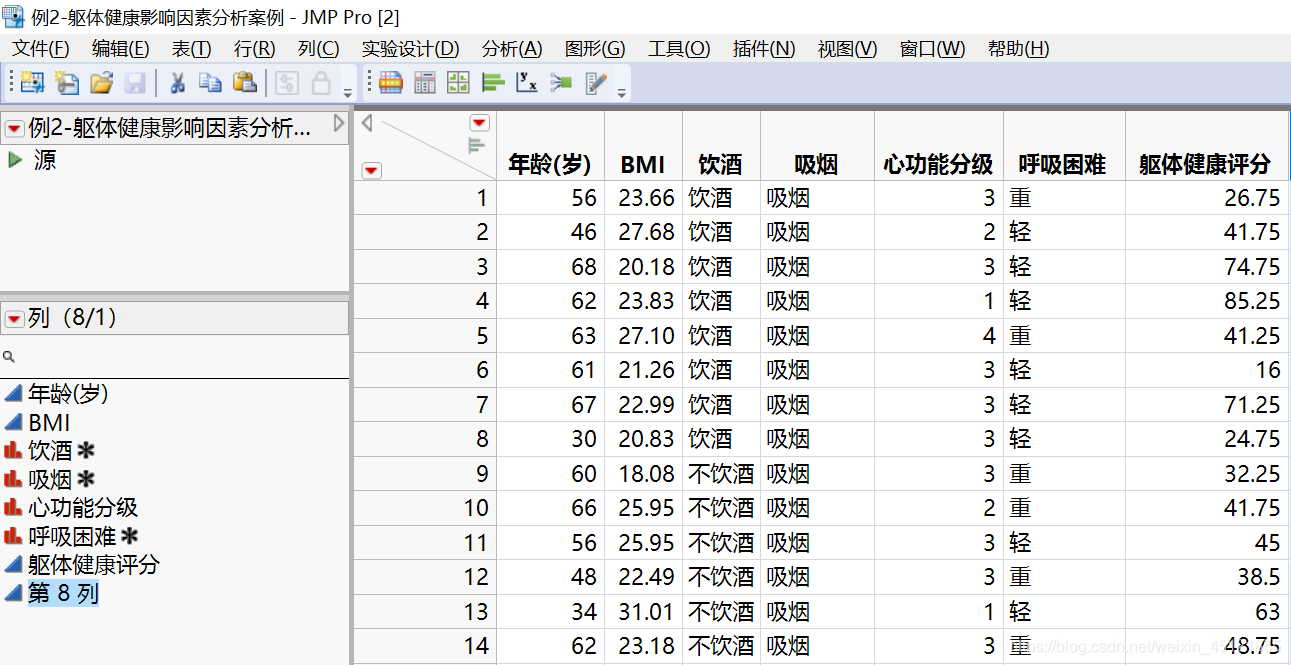This screenshot has height=665, width=1291.
Task: Open the 分析(A) menu
Action: tap(512, 49)
